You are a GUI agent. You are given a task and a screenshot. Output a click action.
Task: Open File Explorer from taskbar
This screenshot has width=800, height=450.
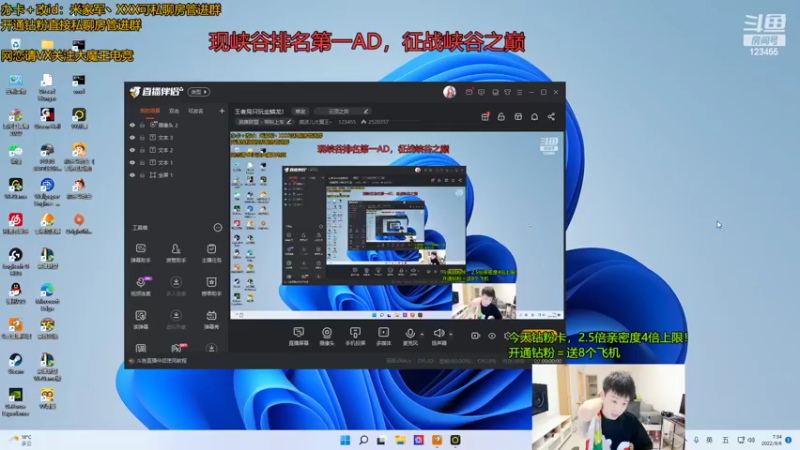[400, 440]
